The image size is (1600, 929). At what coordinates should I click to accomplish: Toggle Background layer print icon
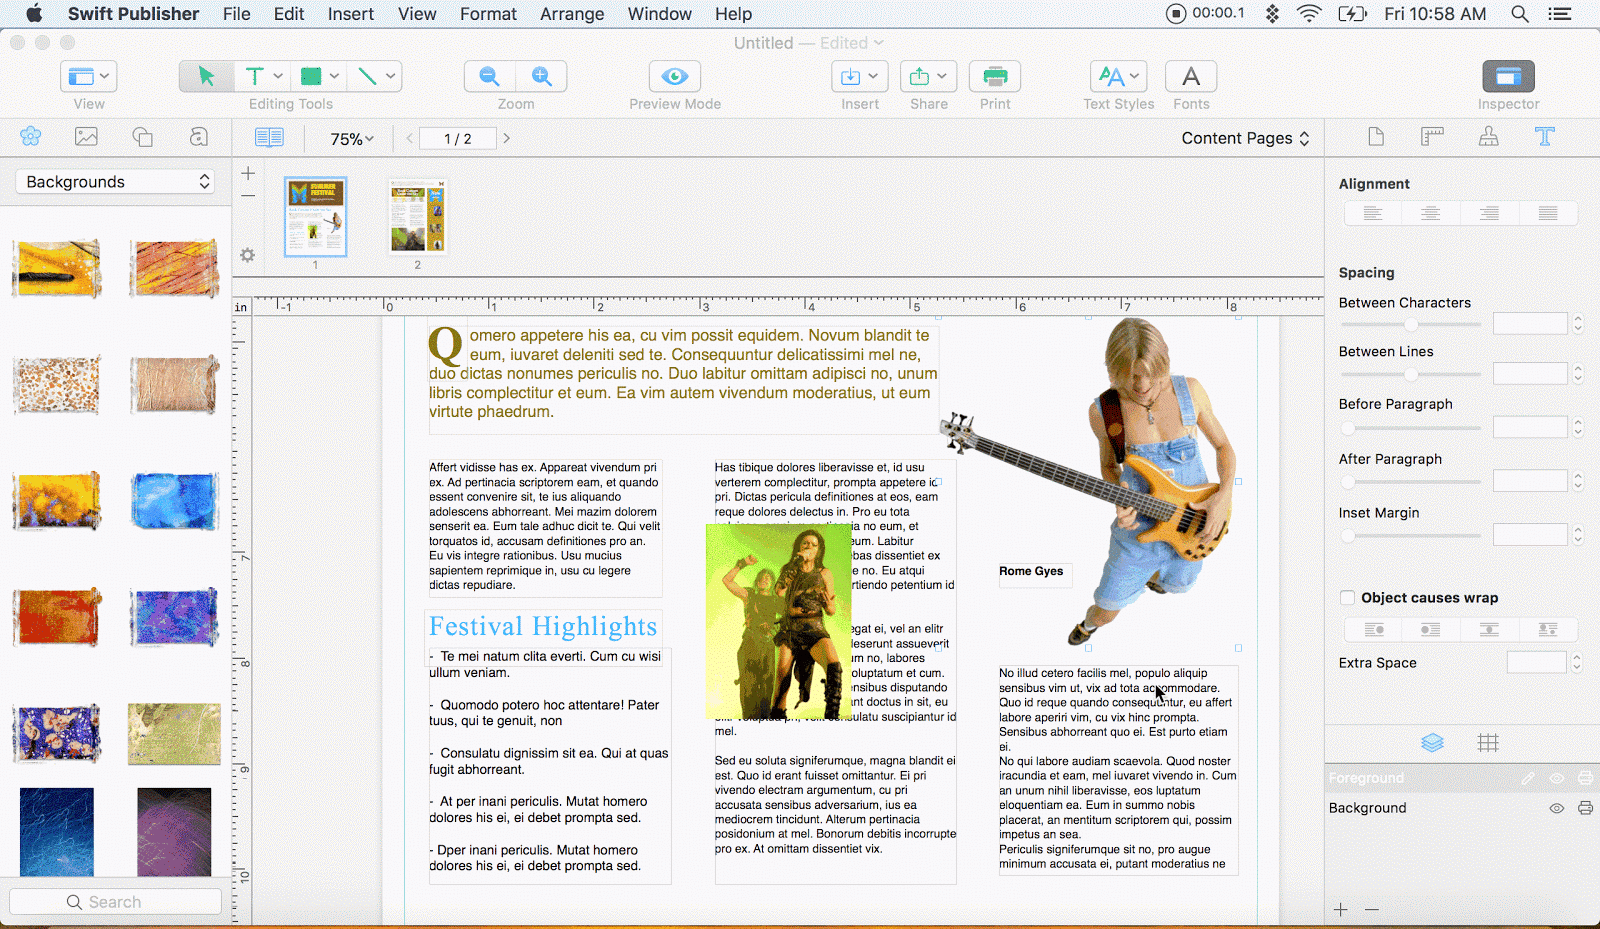point(1585,808)
